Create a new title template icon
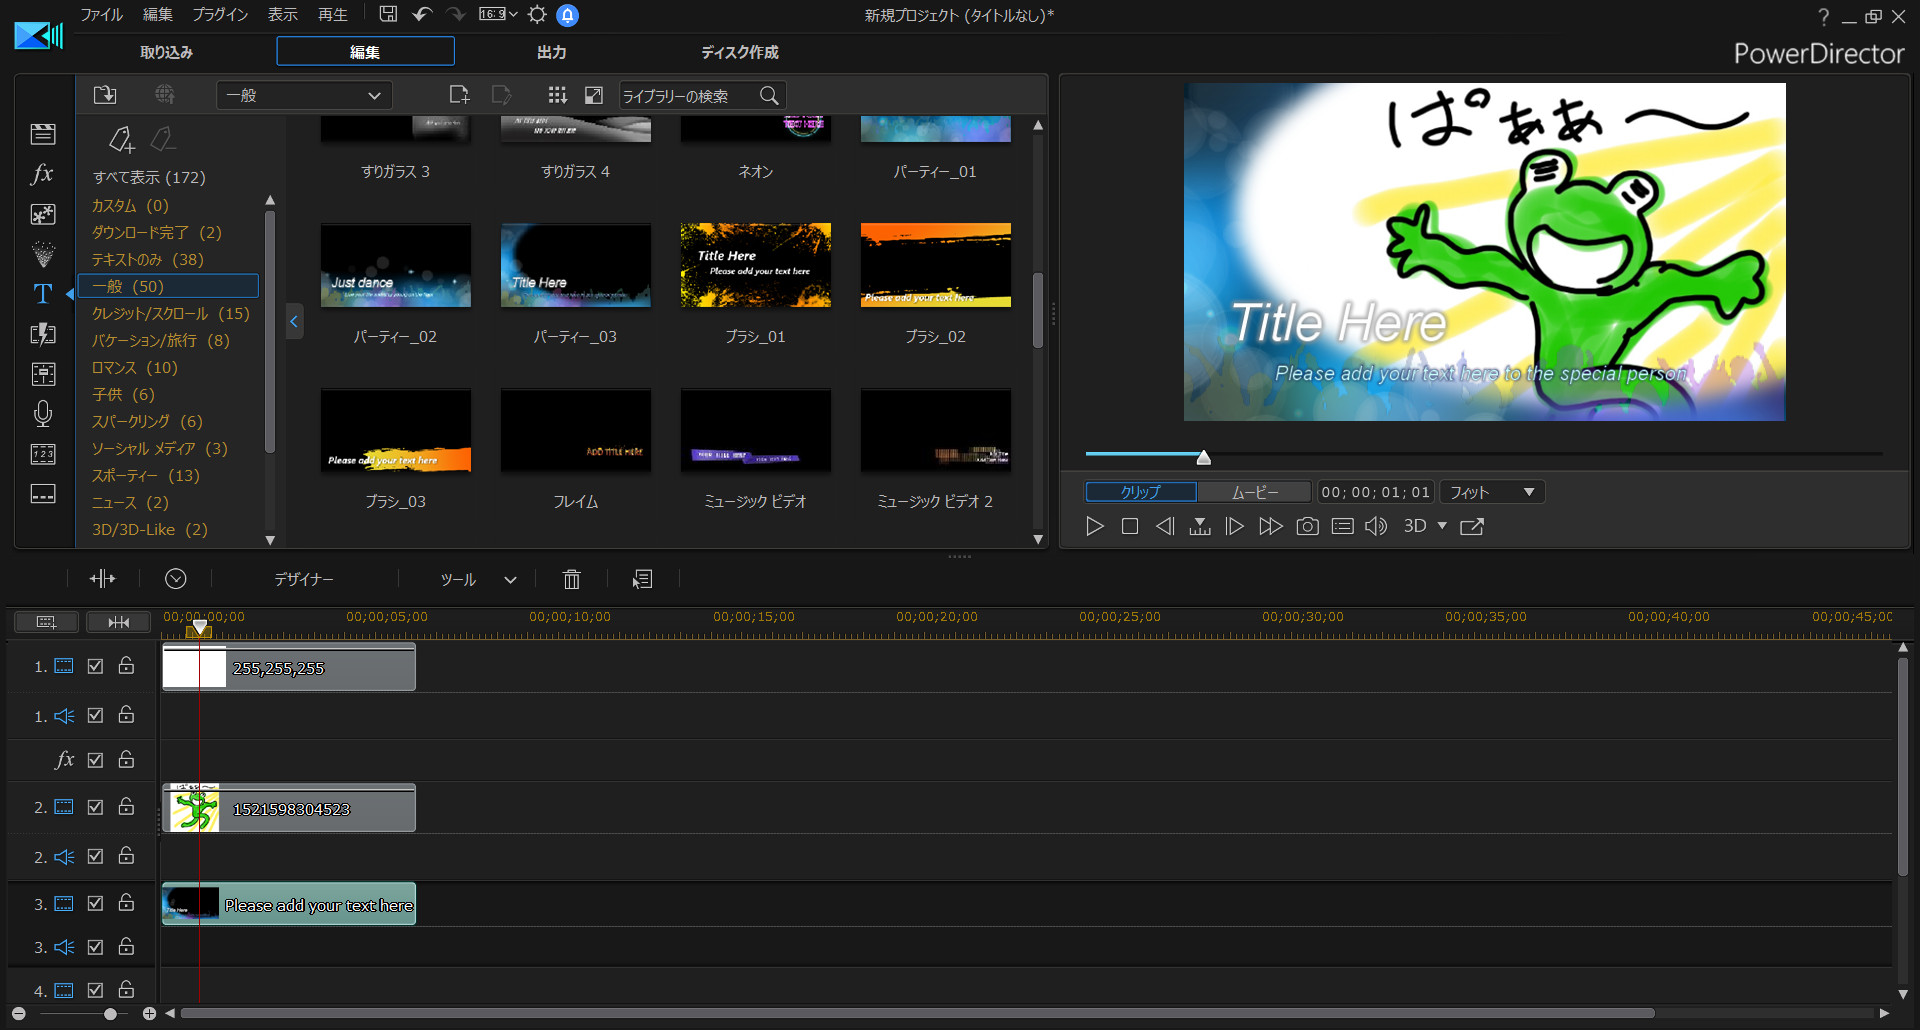 [459, 95]
